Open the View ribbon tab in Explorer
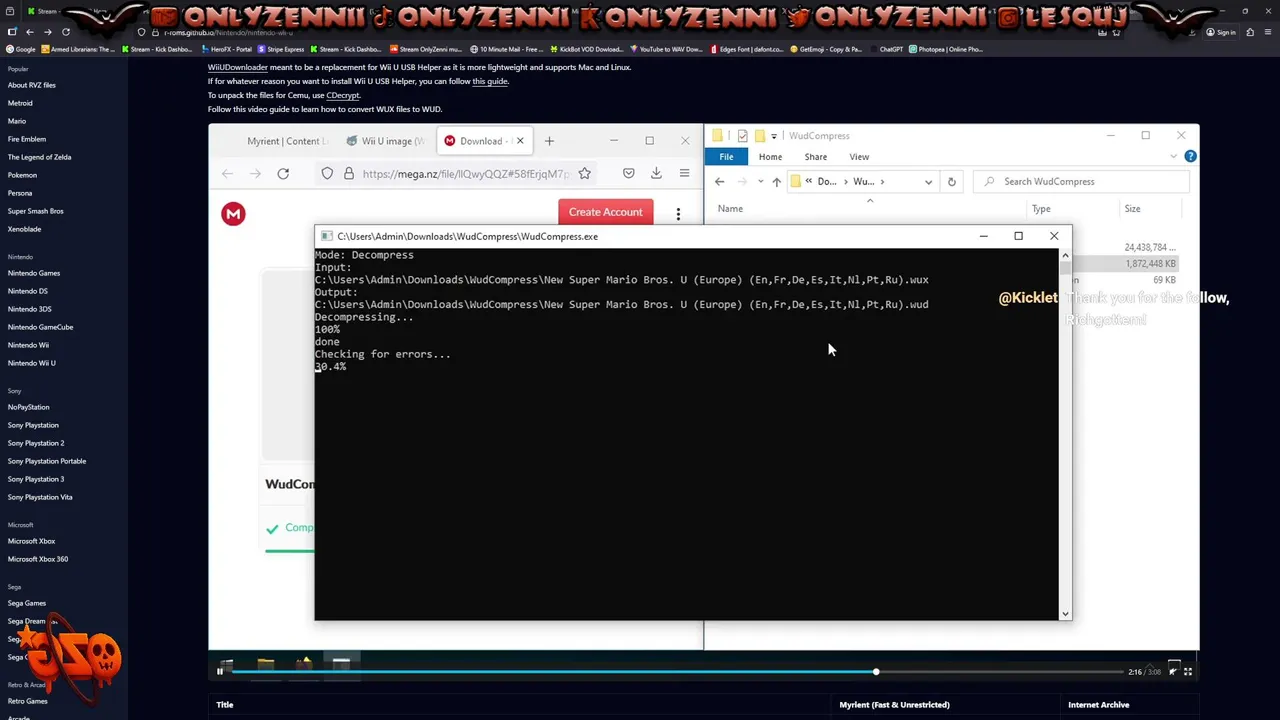Image resolution: width=1280 pixels, height=720 pixels. (x=859, y=157)
